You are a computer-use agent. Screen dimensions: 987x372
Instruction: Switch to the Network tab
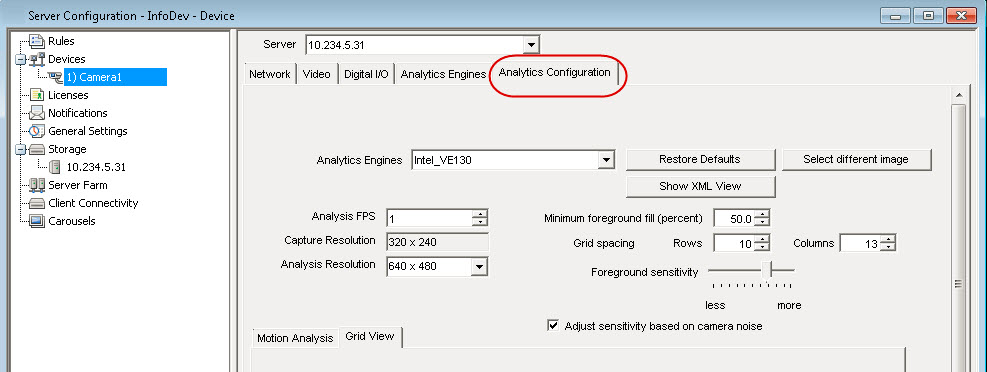(269, 74)
